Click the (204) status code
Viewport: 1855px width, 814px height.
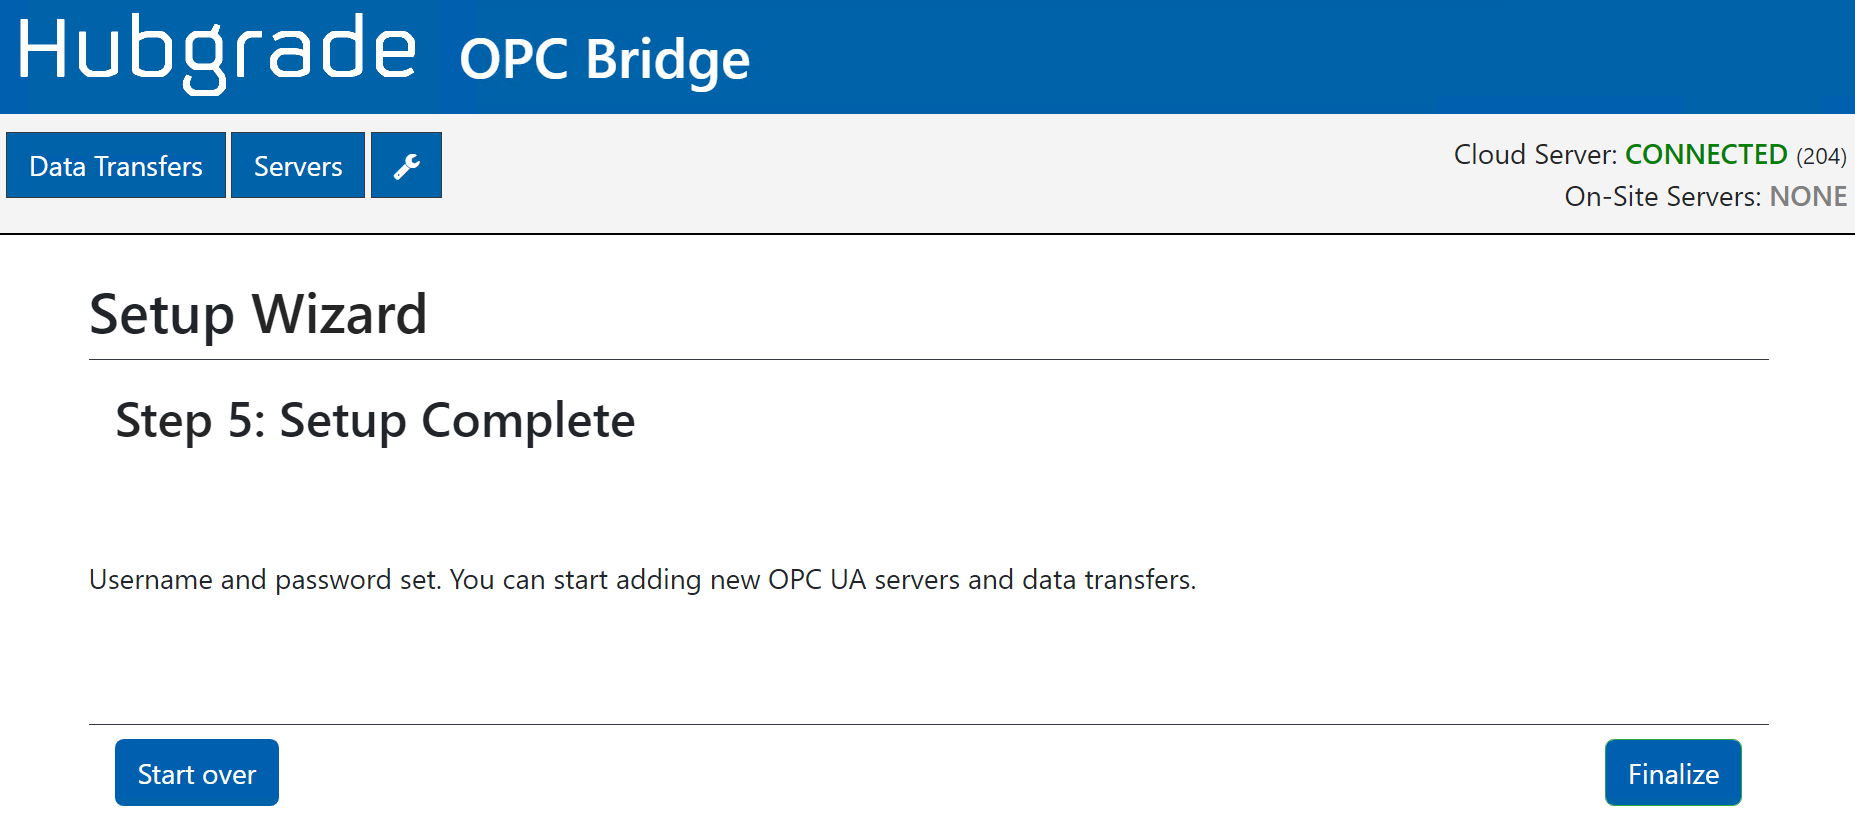1820,156
